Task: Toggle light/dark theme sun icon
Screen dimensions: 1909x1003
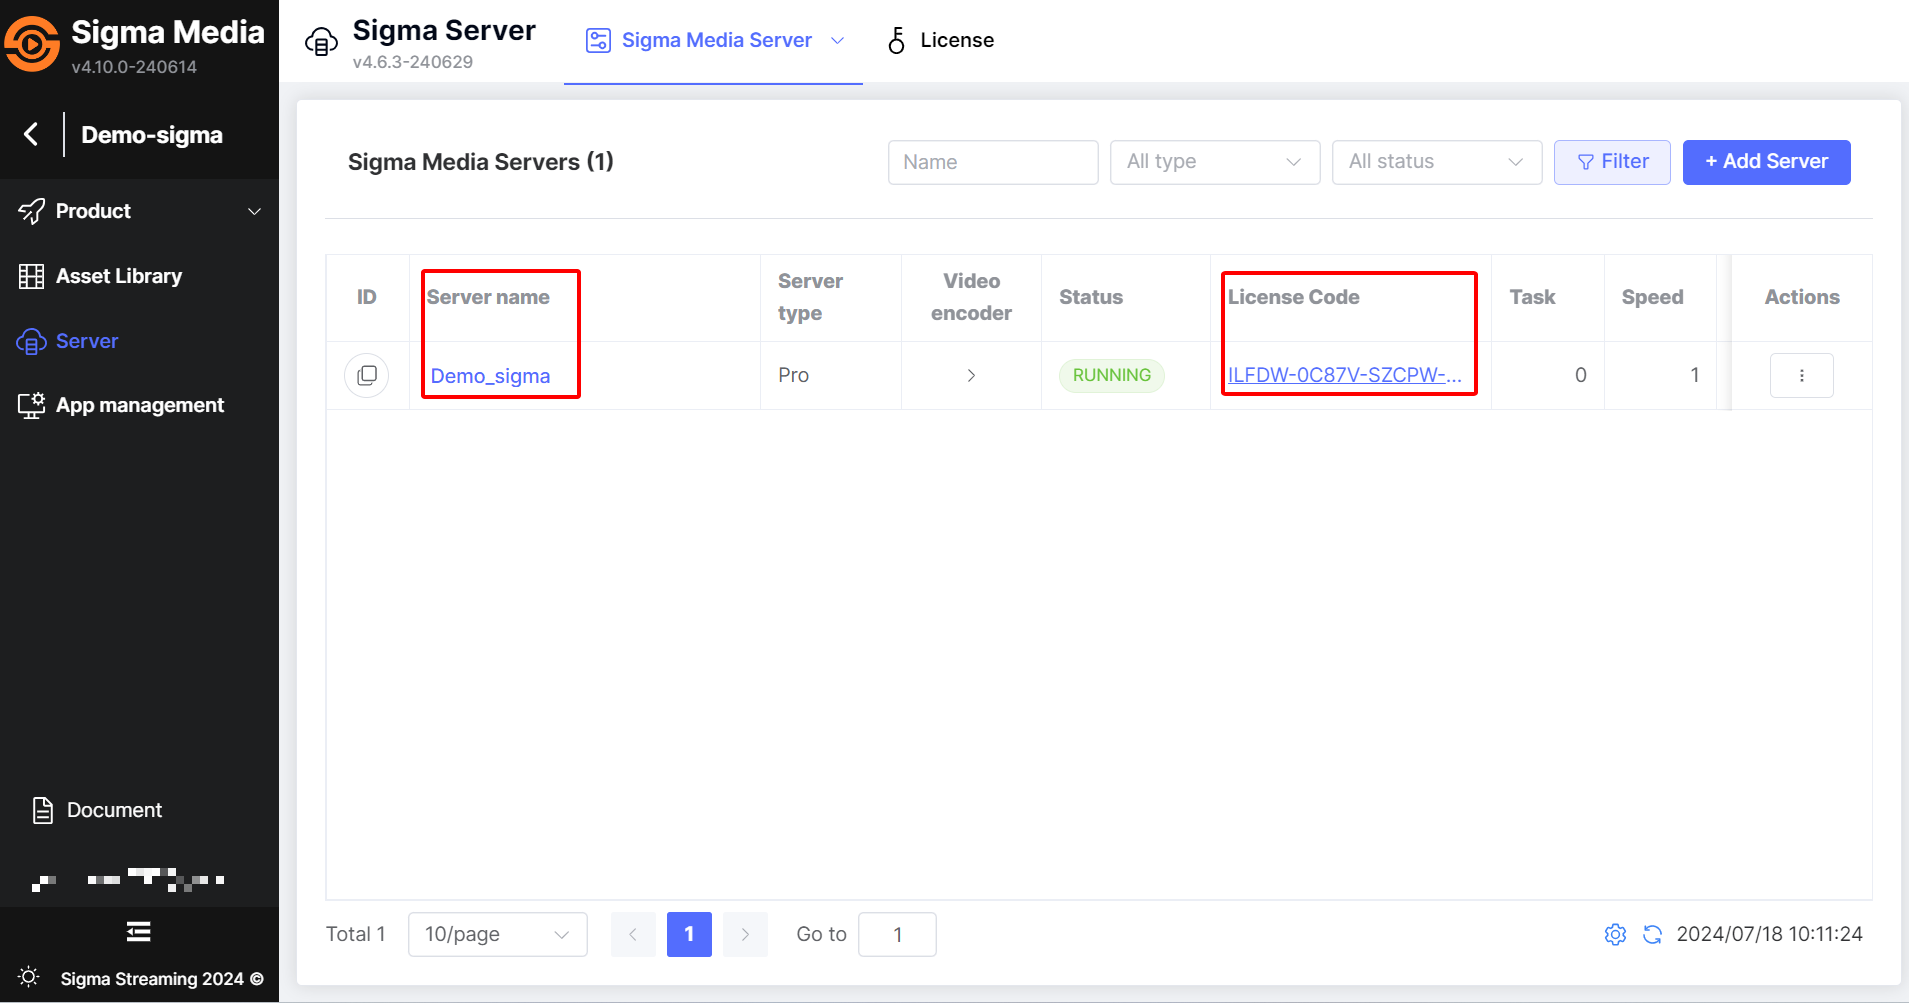Action: click(29, 977)
